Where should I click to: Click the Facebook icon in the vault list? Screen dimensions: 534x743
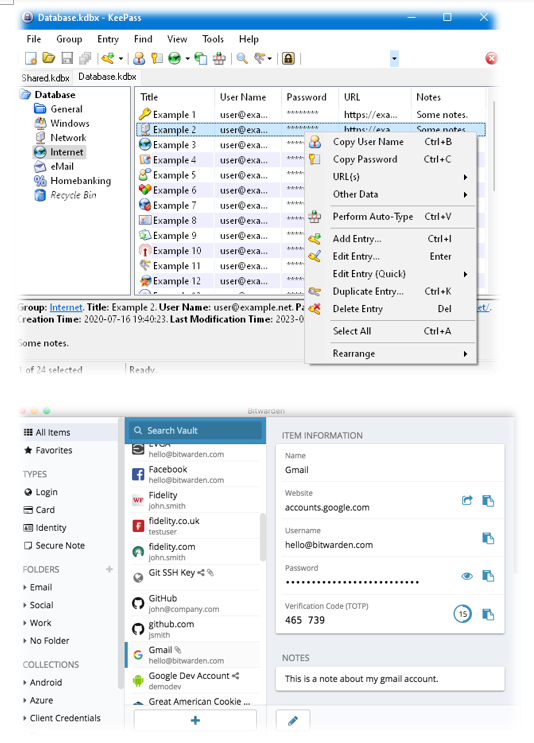pyautogui.click(x=138, y=474)
